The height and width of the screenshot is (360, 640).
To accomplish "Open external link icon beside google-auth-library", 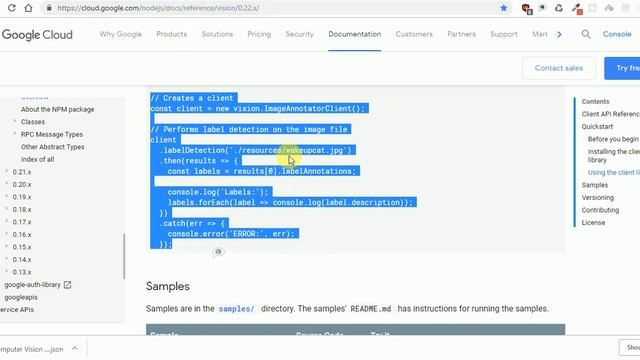I will pyautogui.click(x=67, y=285).
